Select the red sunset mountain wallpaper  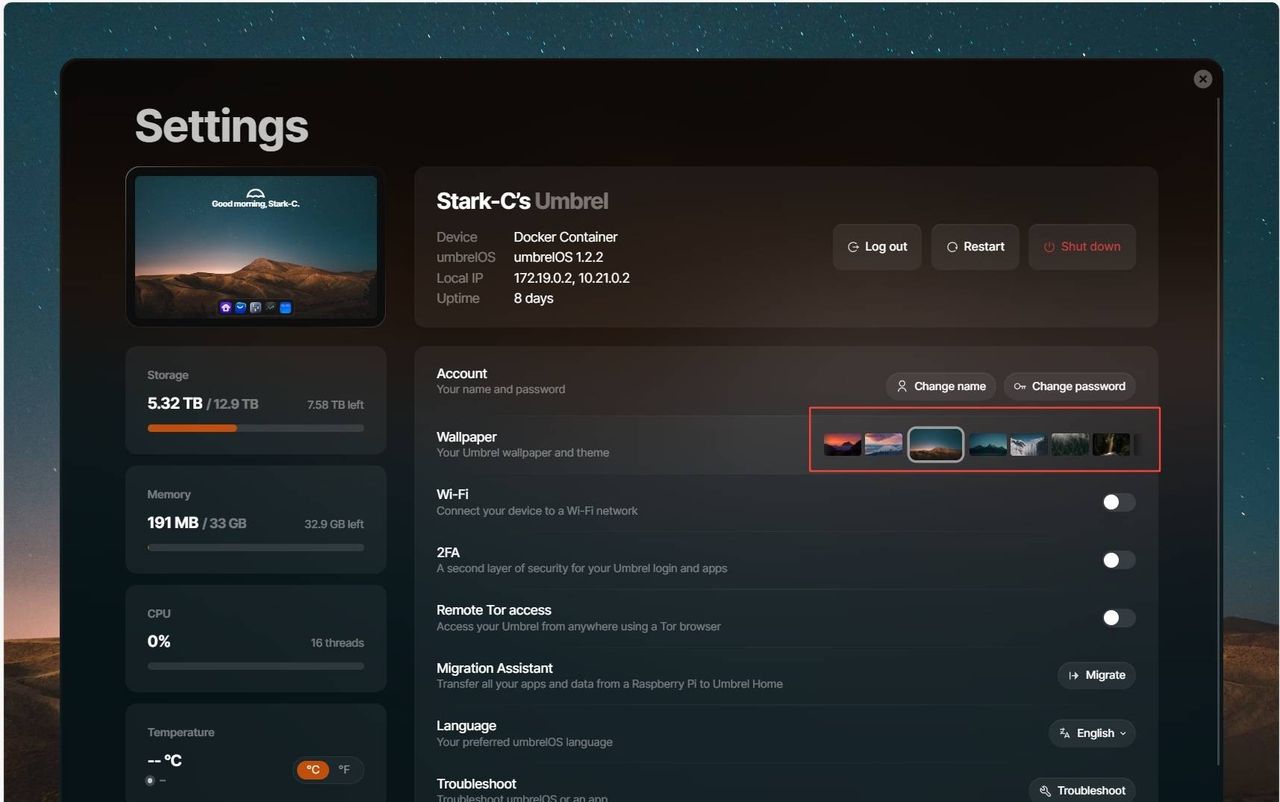coord(843,444)
